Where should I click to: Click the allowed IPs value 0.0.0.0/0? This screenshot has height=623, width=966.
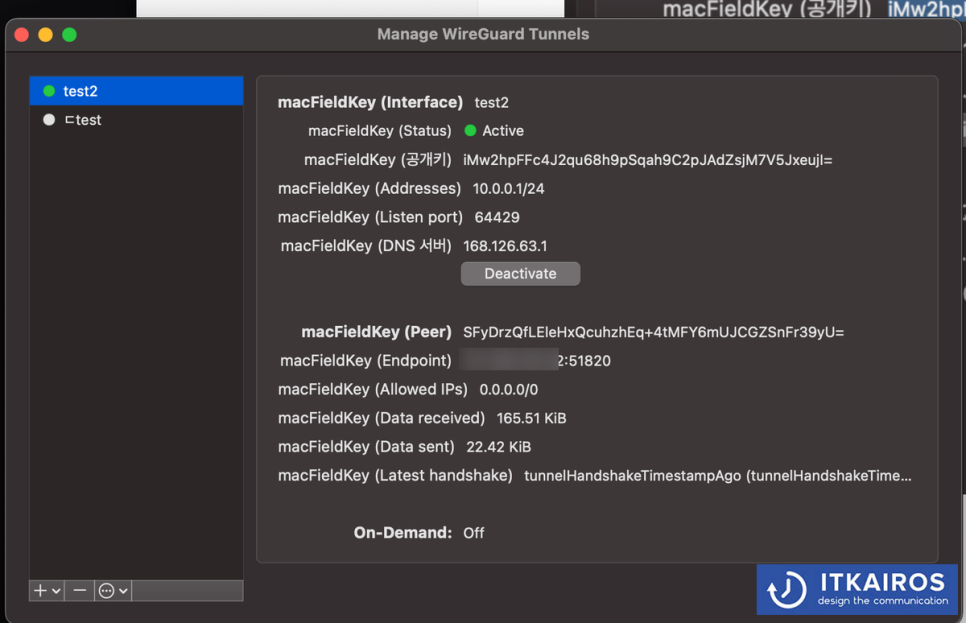click(508, 390)
